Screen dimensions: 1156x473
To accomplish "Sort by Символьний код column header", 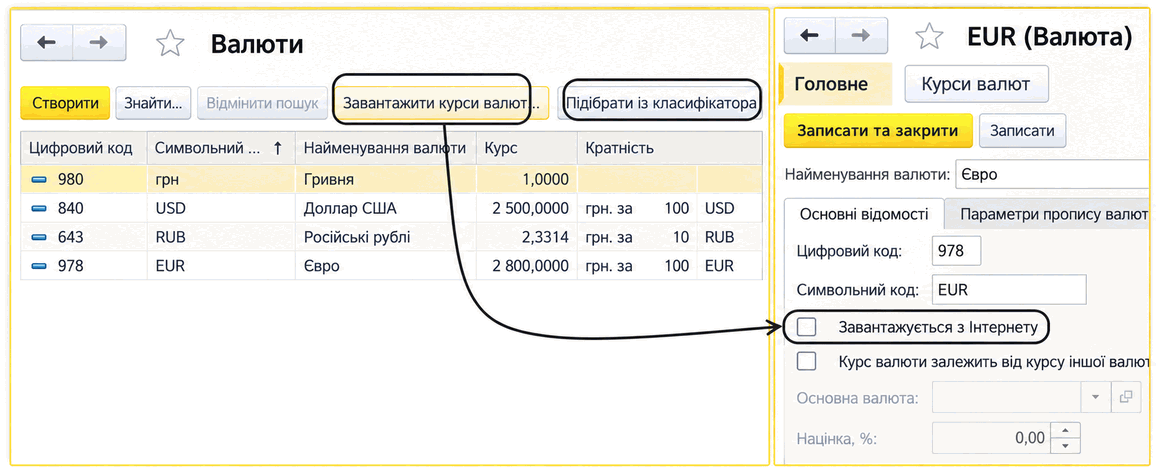I will (220, 149).
